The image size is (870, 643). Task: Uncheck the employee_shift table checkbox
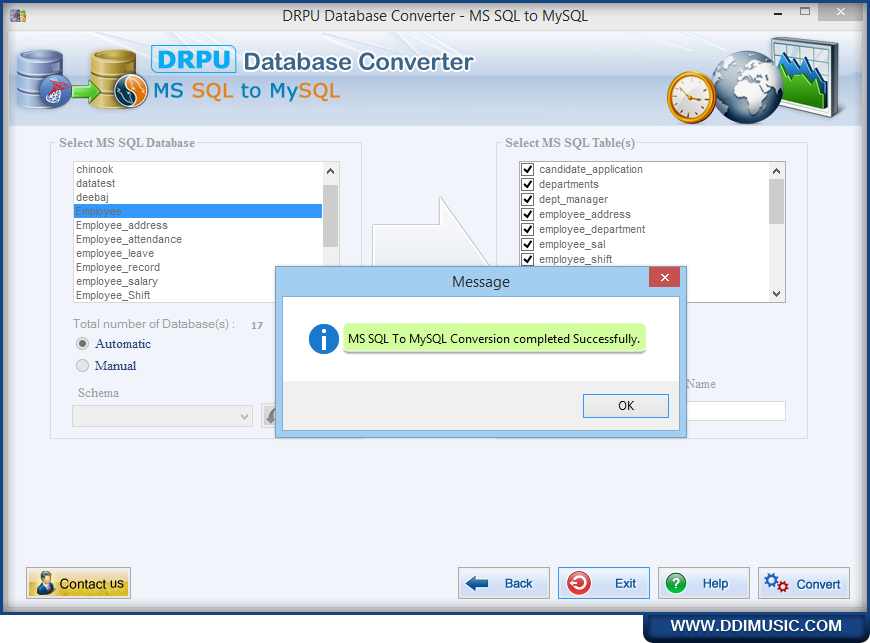point(528,259)
